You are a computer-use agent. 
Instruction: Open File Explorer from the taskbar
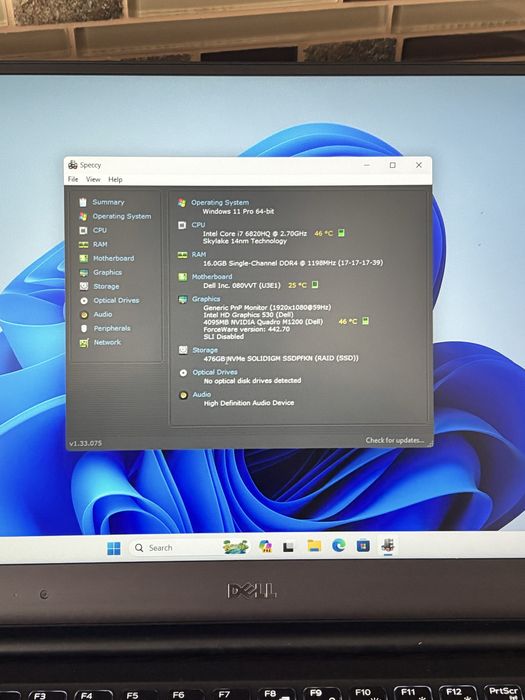click(314, 545)
